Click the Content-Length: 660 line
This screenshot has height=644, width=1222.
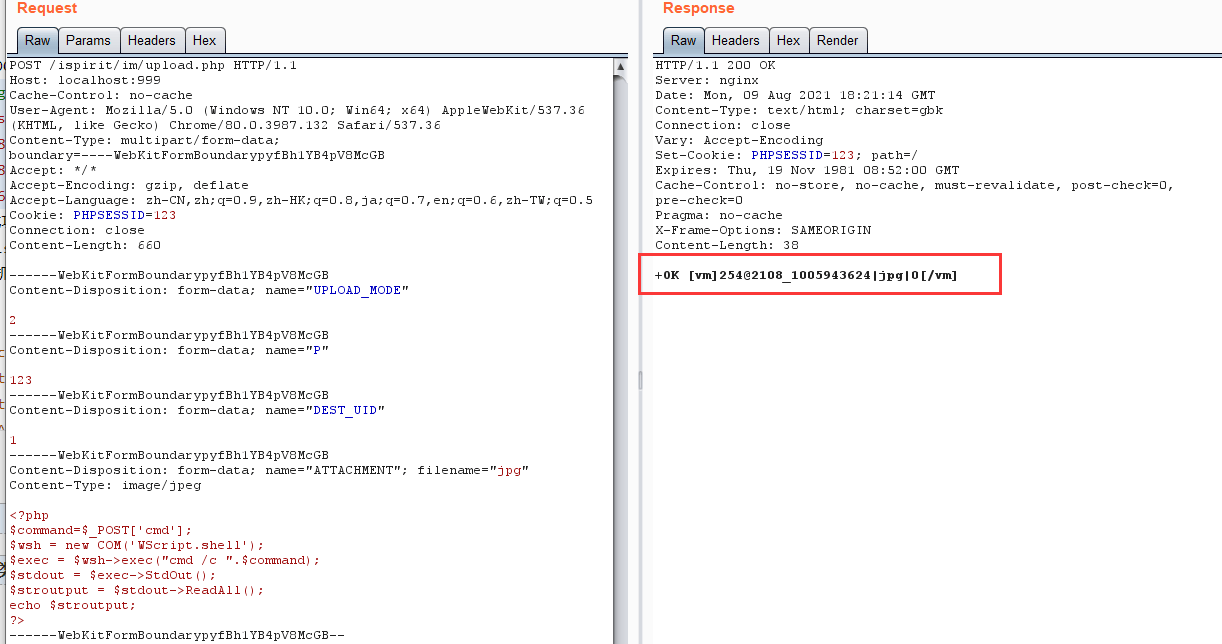(85, 245)
